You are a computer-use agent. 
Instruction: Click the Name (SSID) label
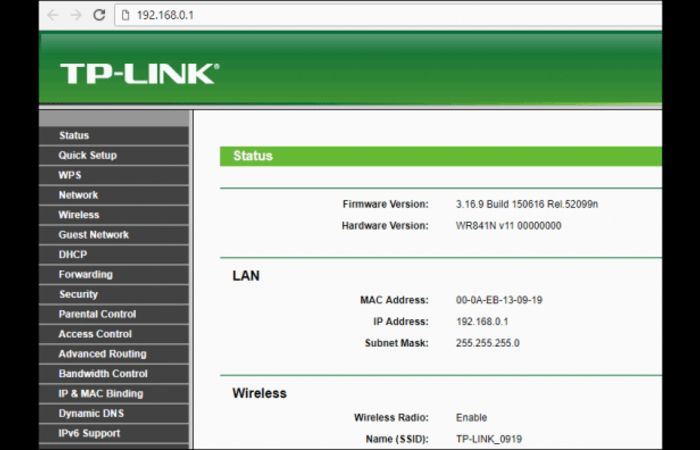(x=397, y=439)
